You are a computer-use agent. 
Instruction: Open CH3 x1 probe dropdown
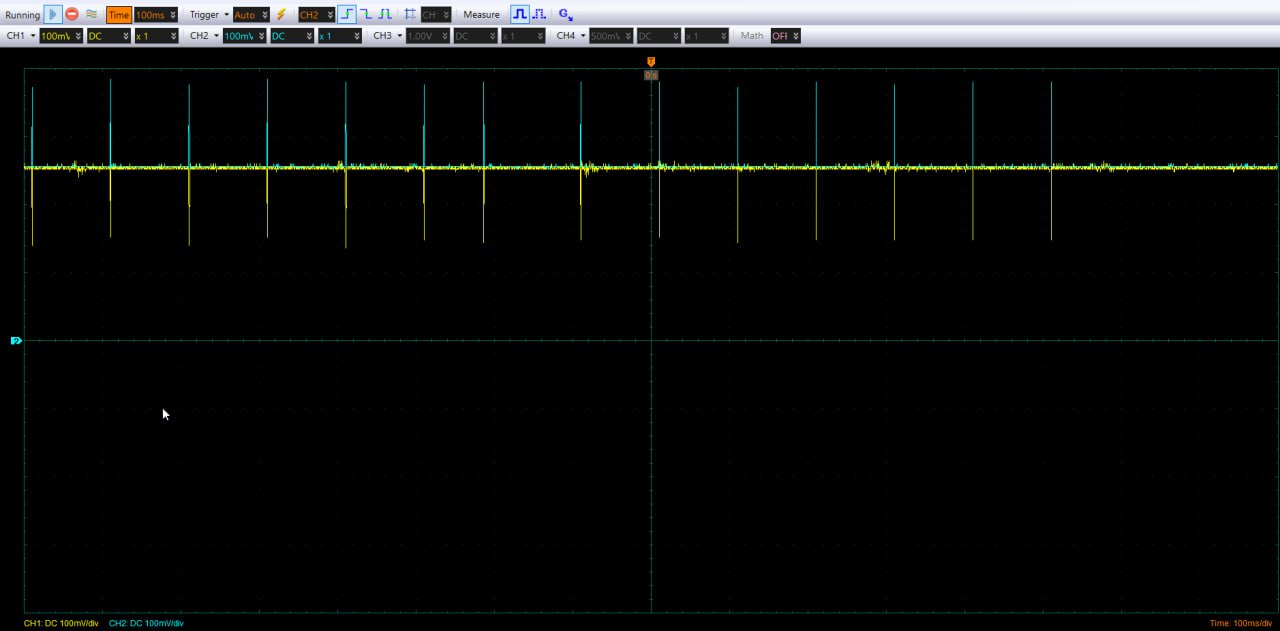pyautogui.click(x=523, y=36)
